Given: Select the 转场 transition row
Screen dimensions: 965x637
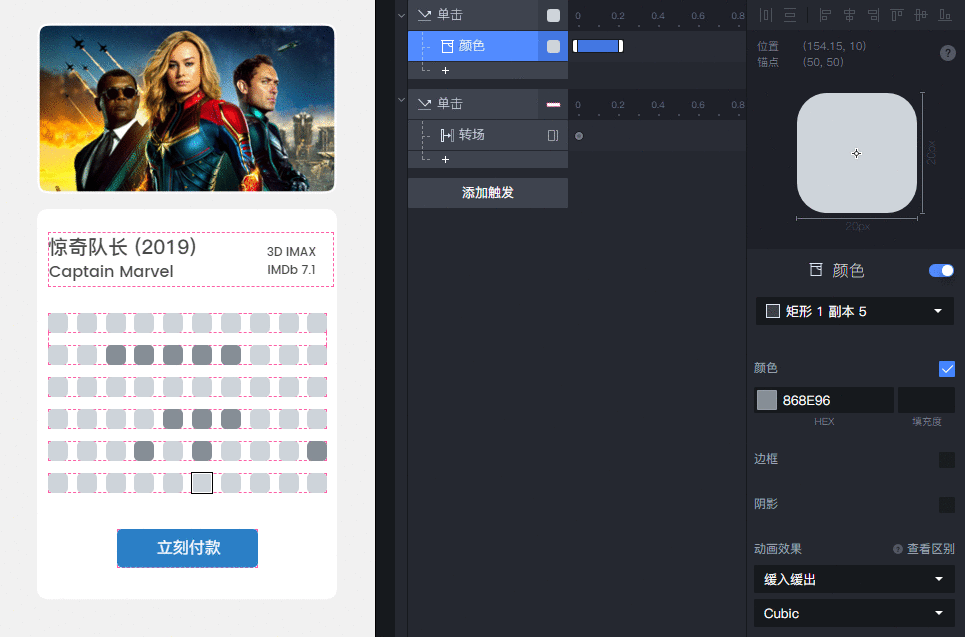Looking at the screenshot, I should (488, 135).
